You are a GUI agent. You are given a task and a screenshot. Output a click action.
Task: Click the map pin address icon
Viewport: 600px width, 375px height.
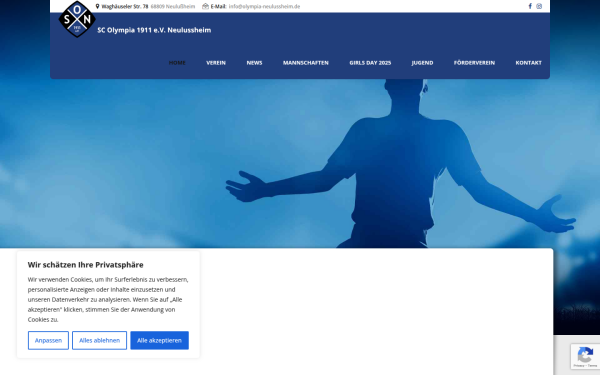click(97, 6)
